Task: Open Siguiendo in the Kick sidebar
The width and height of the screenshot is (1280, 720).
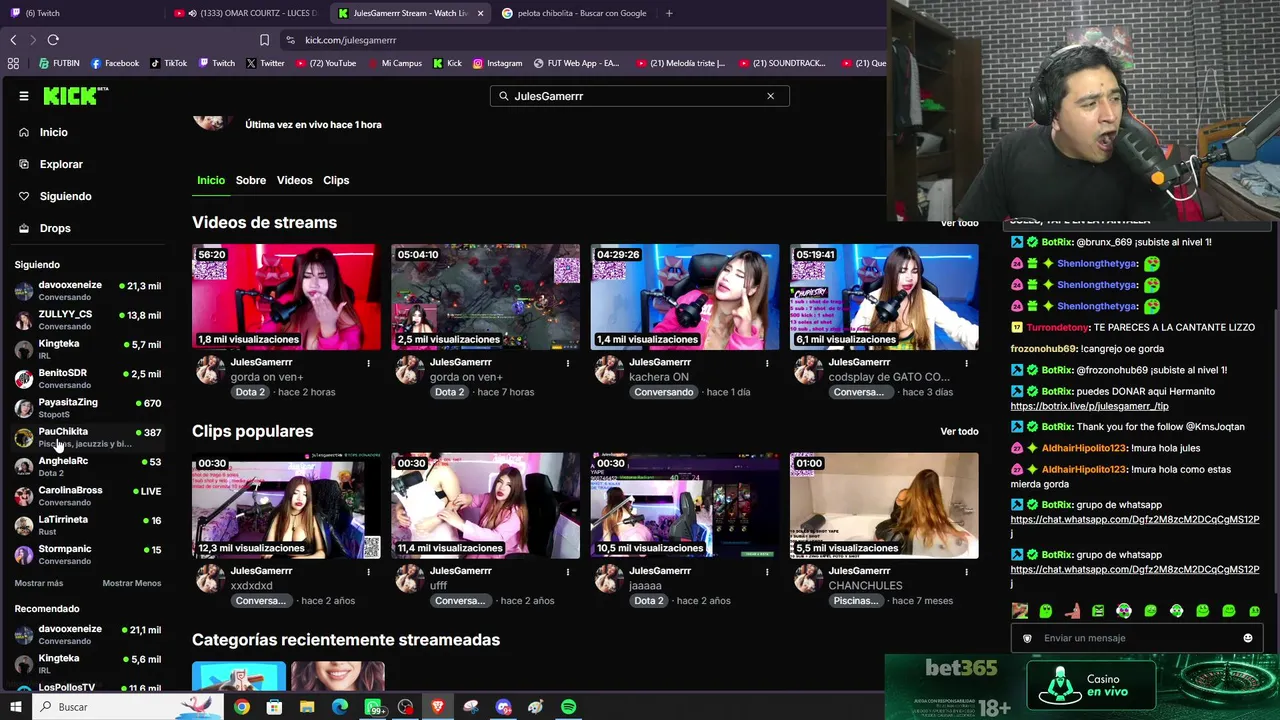Action: pos(64,196)
